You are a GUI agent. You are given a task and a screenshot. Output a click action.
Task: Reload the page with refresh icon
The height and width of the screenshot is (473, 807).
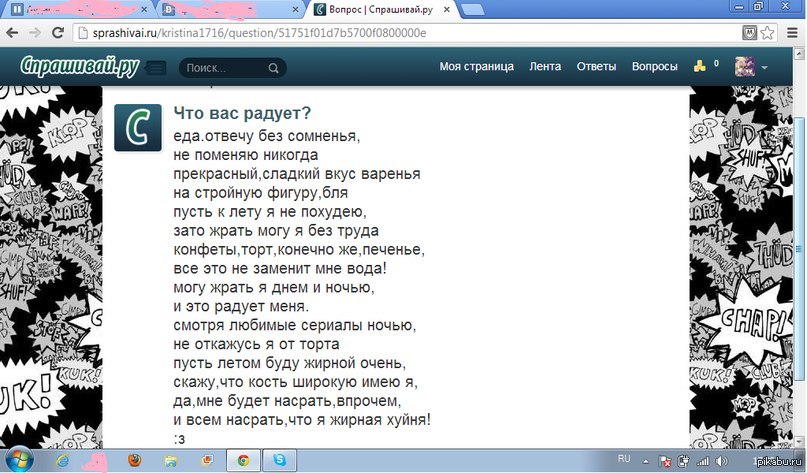pyautogui.click(x=64, y=33)
